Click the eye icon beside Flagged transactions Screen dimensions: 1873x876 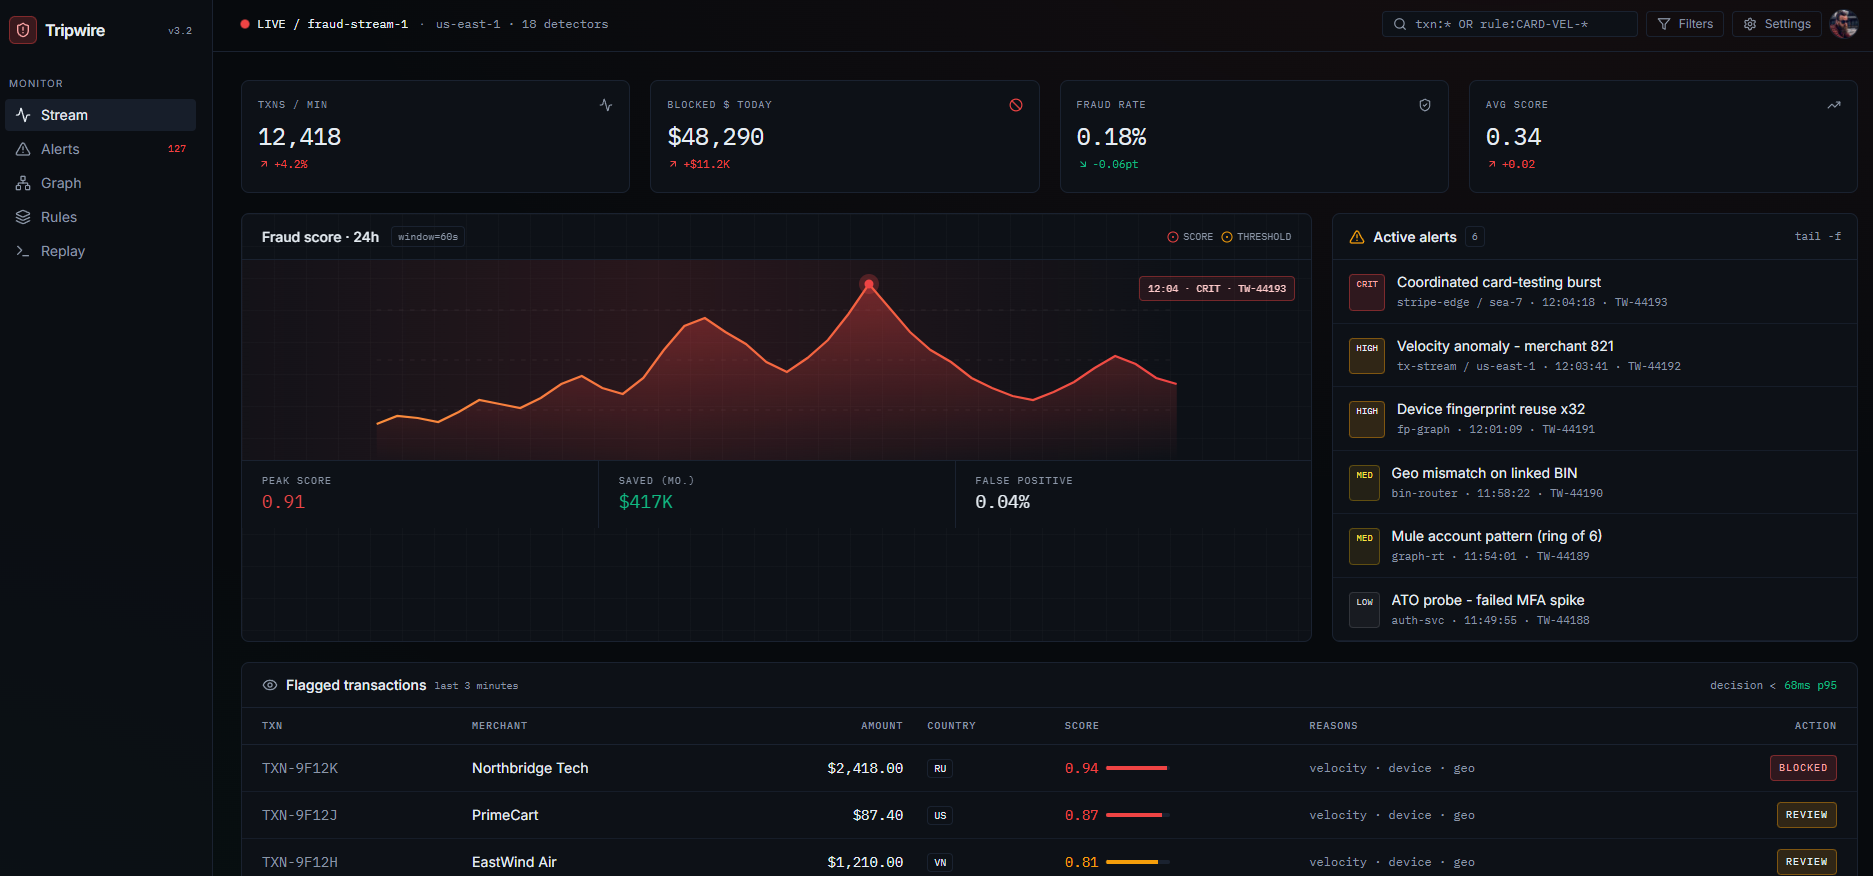coord(270,685)
